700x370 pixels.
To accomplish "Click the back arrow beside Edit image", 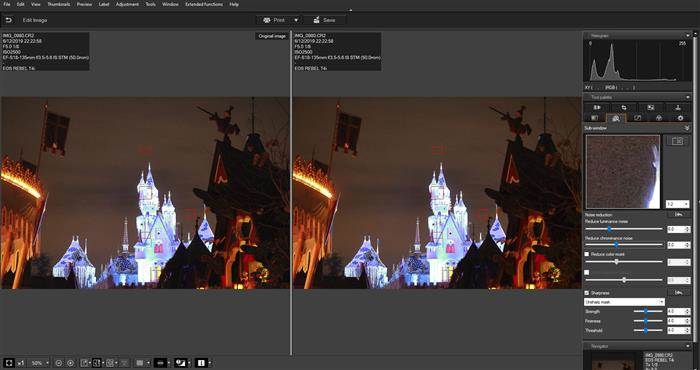I will pyautogui.click(x=8, y=20).
